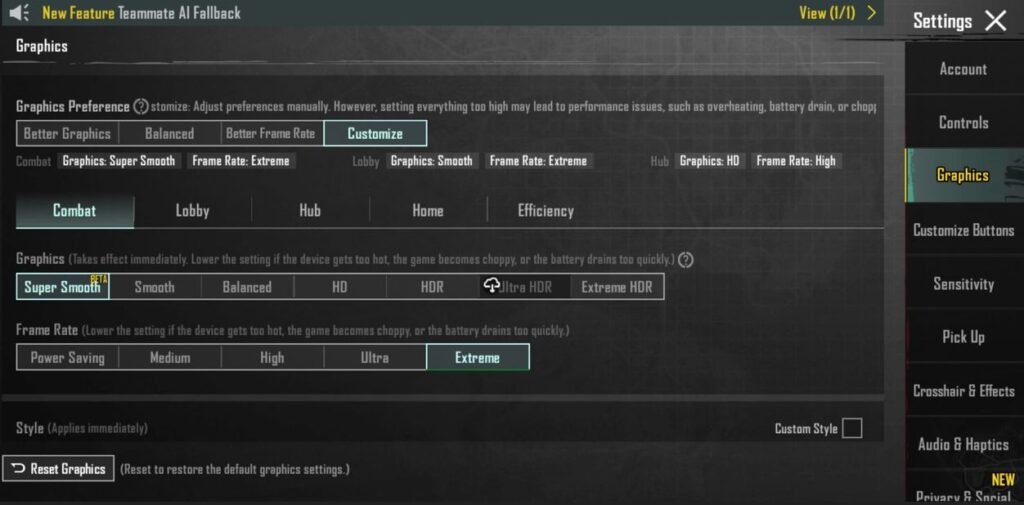
Task: Select the Better Frame Rate preference
Action: pos(270,134)
